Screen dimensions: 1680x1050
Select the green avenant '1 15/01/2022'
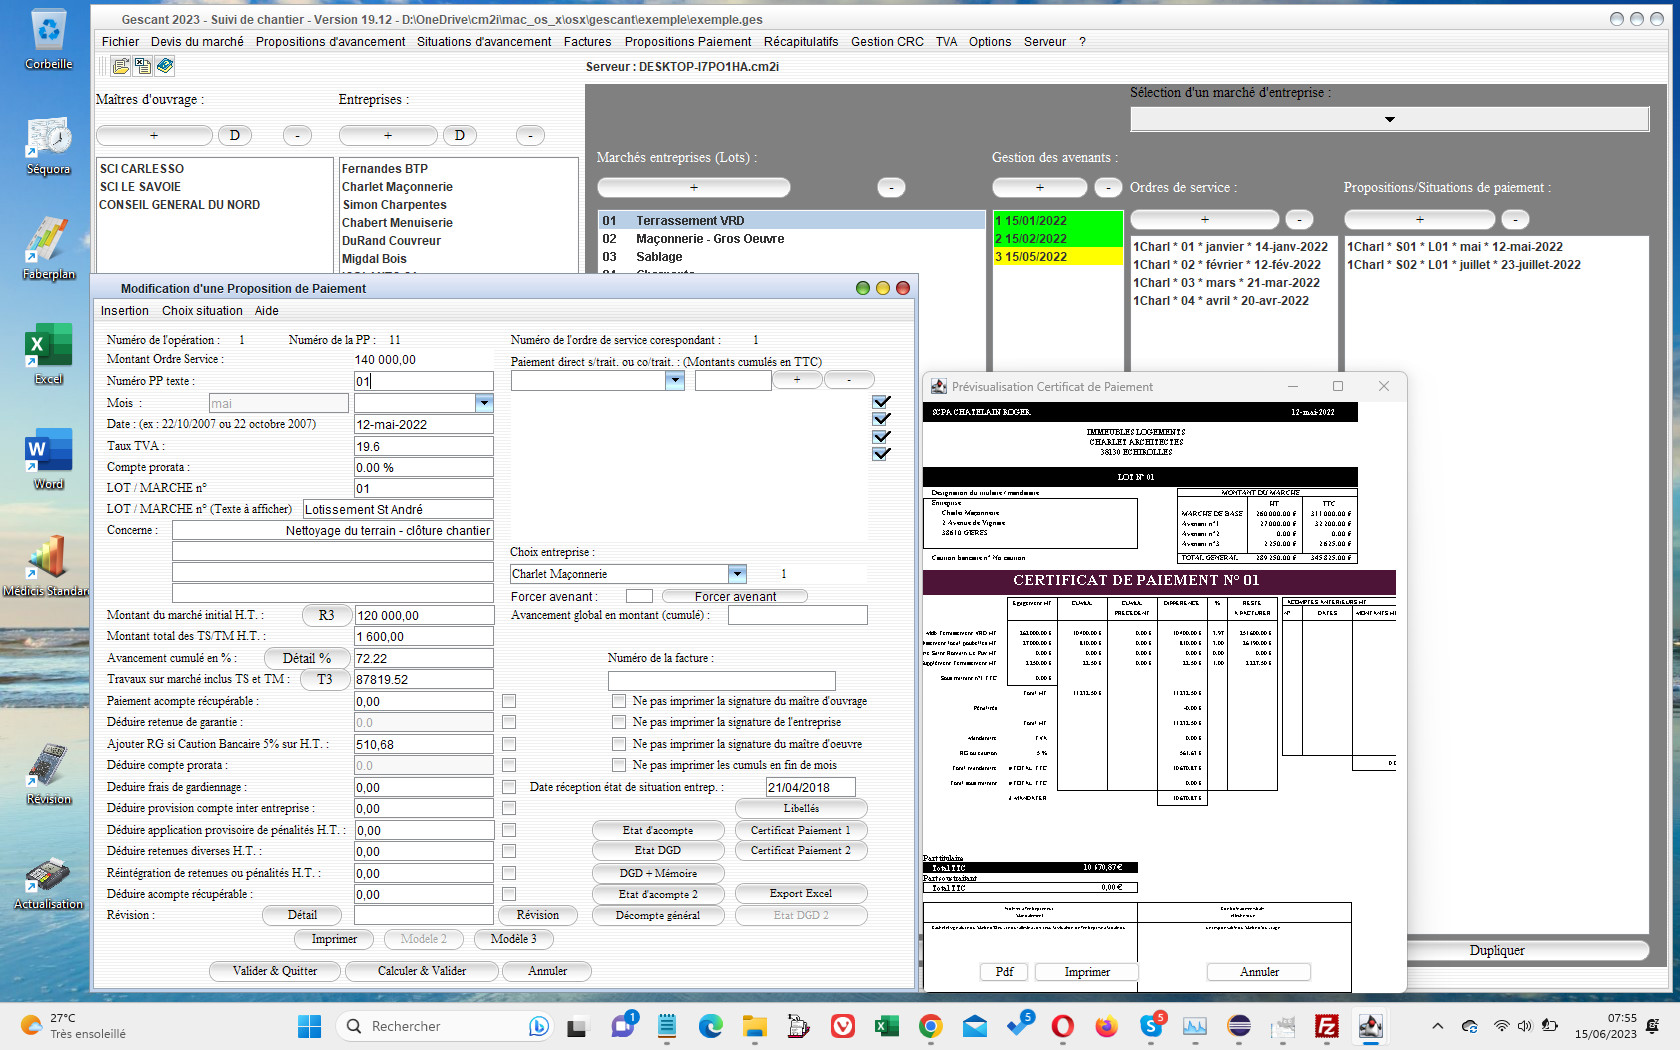tap(1058, 221)
